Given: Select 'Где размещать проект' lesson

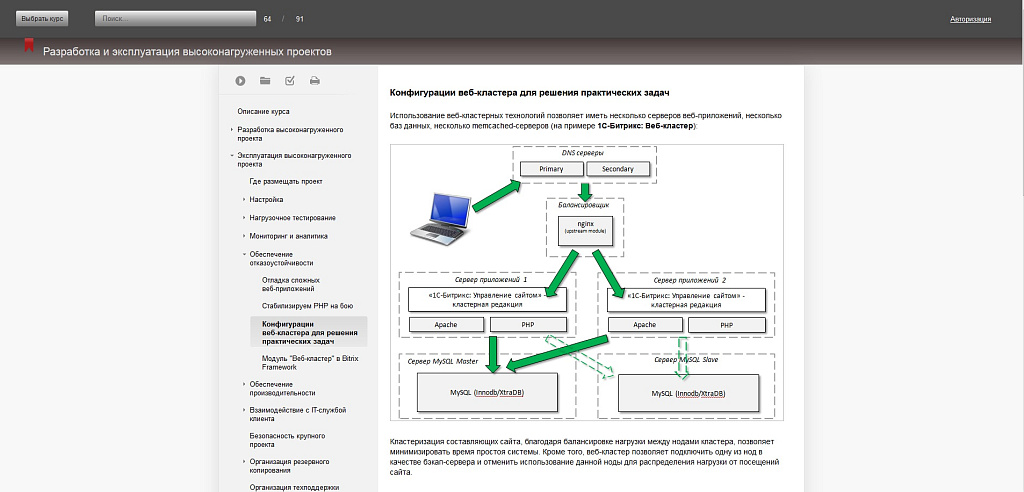Looking at the screenshot, I should tap(286, 181).
